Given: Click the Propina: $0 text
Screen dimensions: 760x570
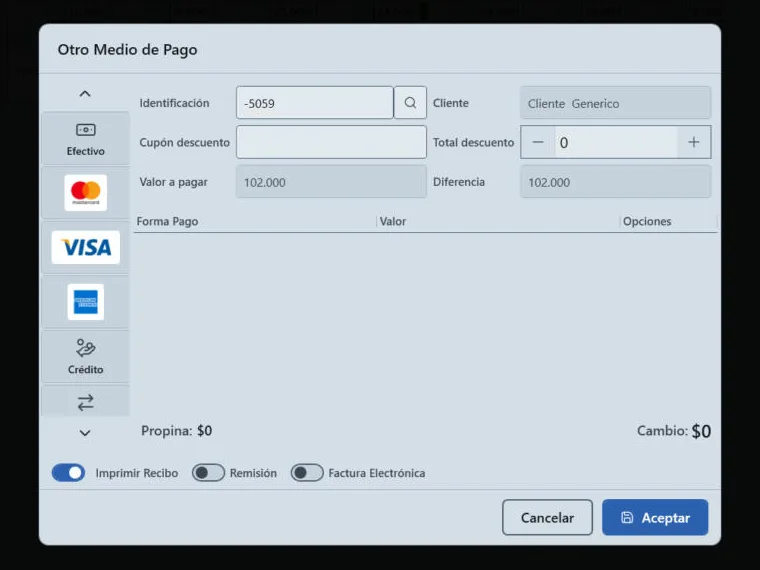Looking at the screenshot, I should coord(176,431).
